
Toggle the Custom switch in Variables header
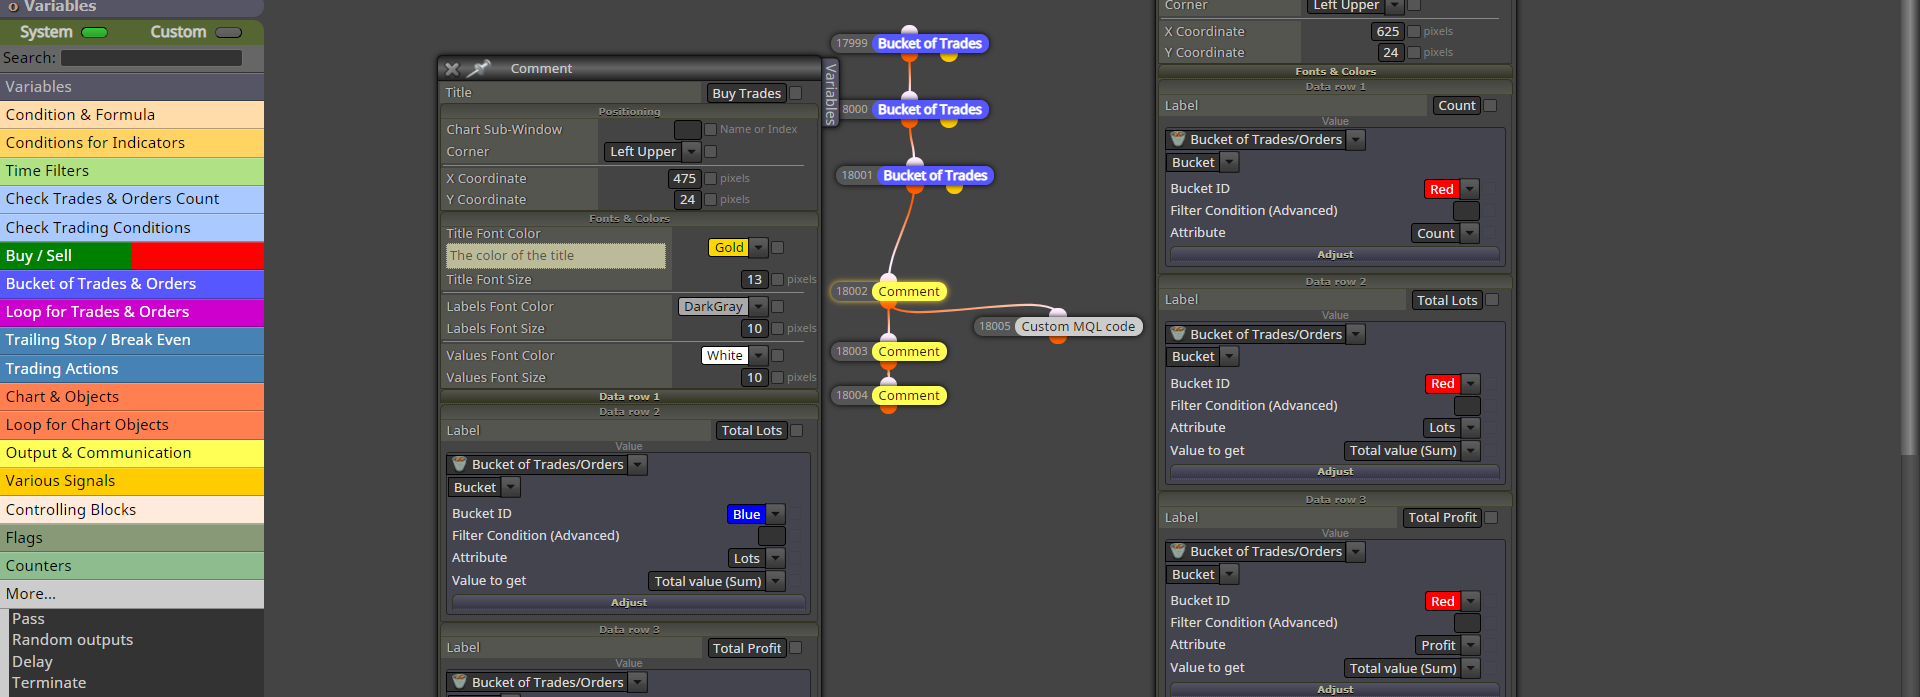pyautogui.click(x=229, y=32)
